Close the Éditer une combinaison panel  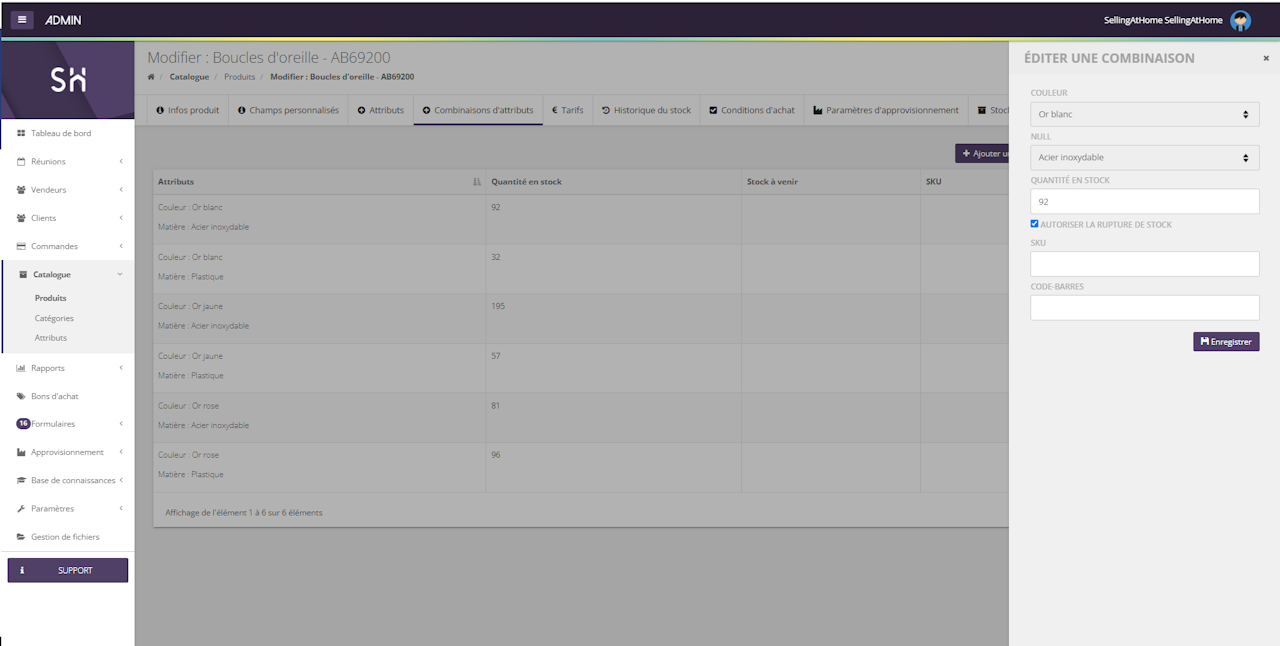(1266, 59)
